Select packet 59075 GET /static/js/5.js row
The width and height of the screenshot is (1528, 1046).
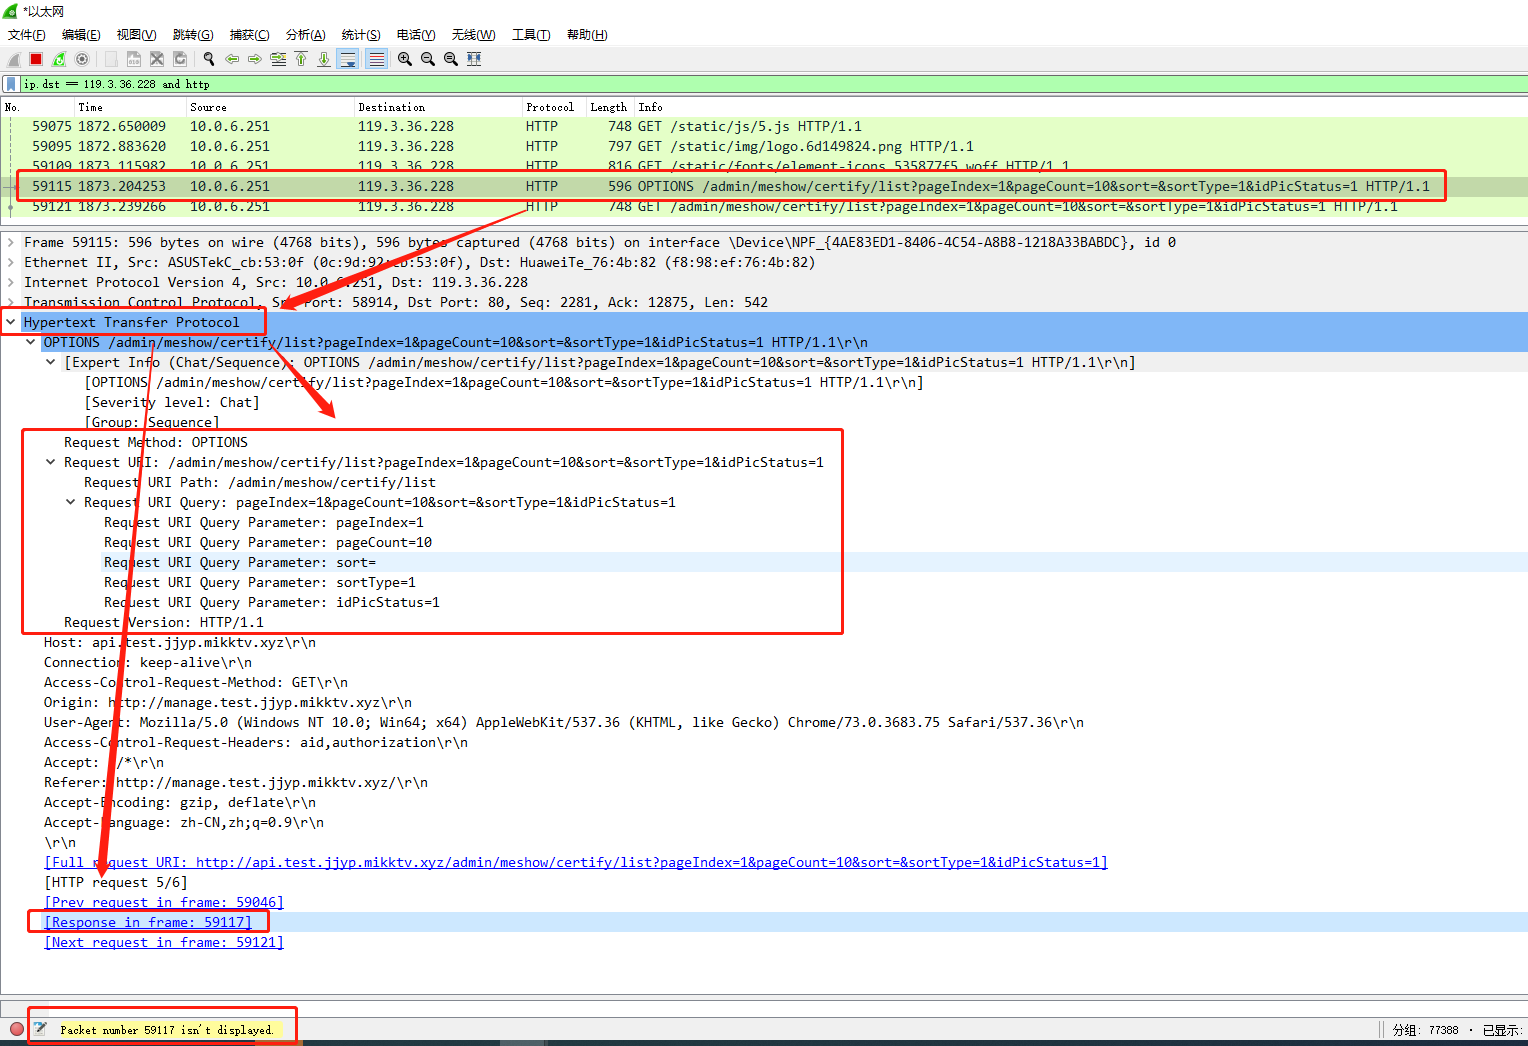click(x=764, y=126)
